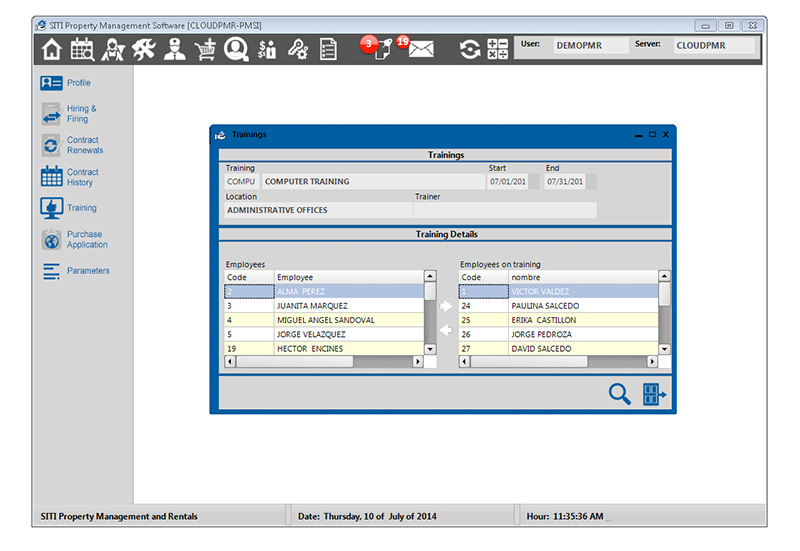Image resolution: width=800 pixels, height=551 pixels.
Task: Click the Trainer input field
Action: pos(504,210)
